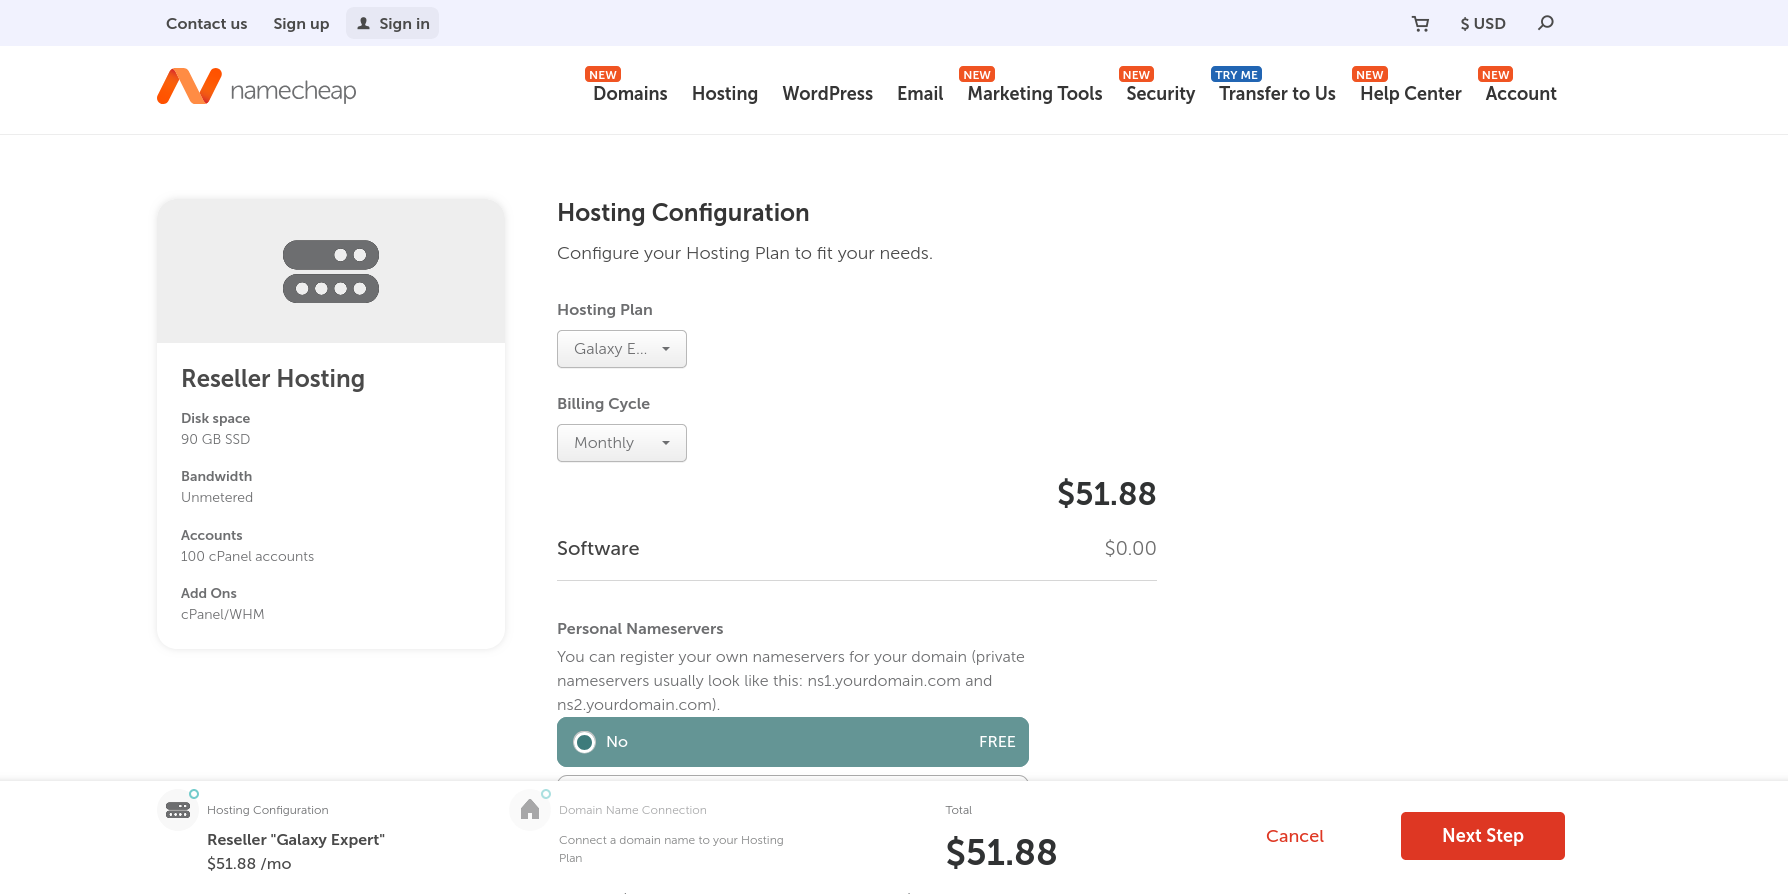Click the Domain Name Connection house icon
Screen dimensions: 1788x894
[530, 810]
